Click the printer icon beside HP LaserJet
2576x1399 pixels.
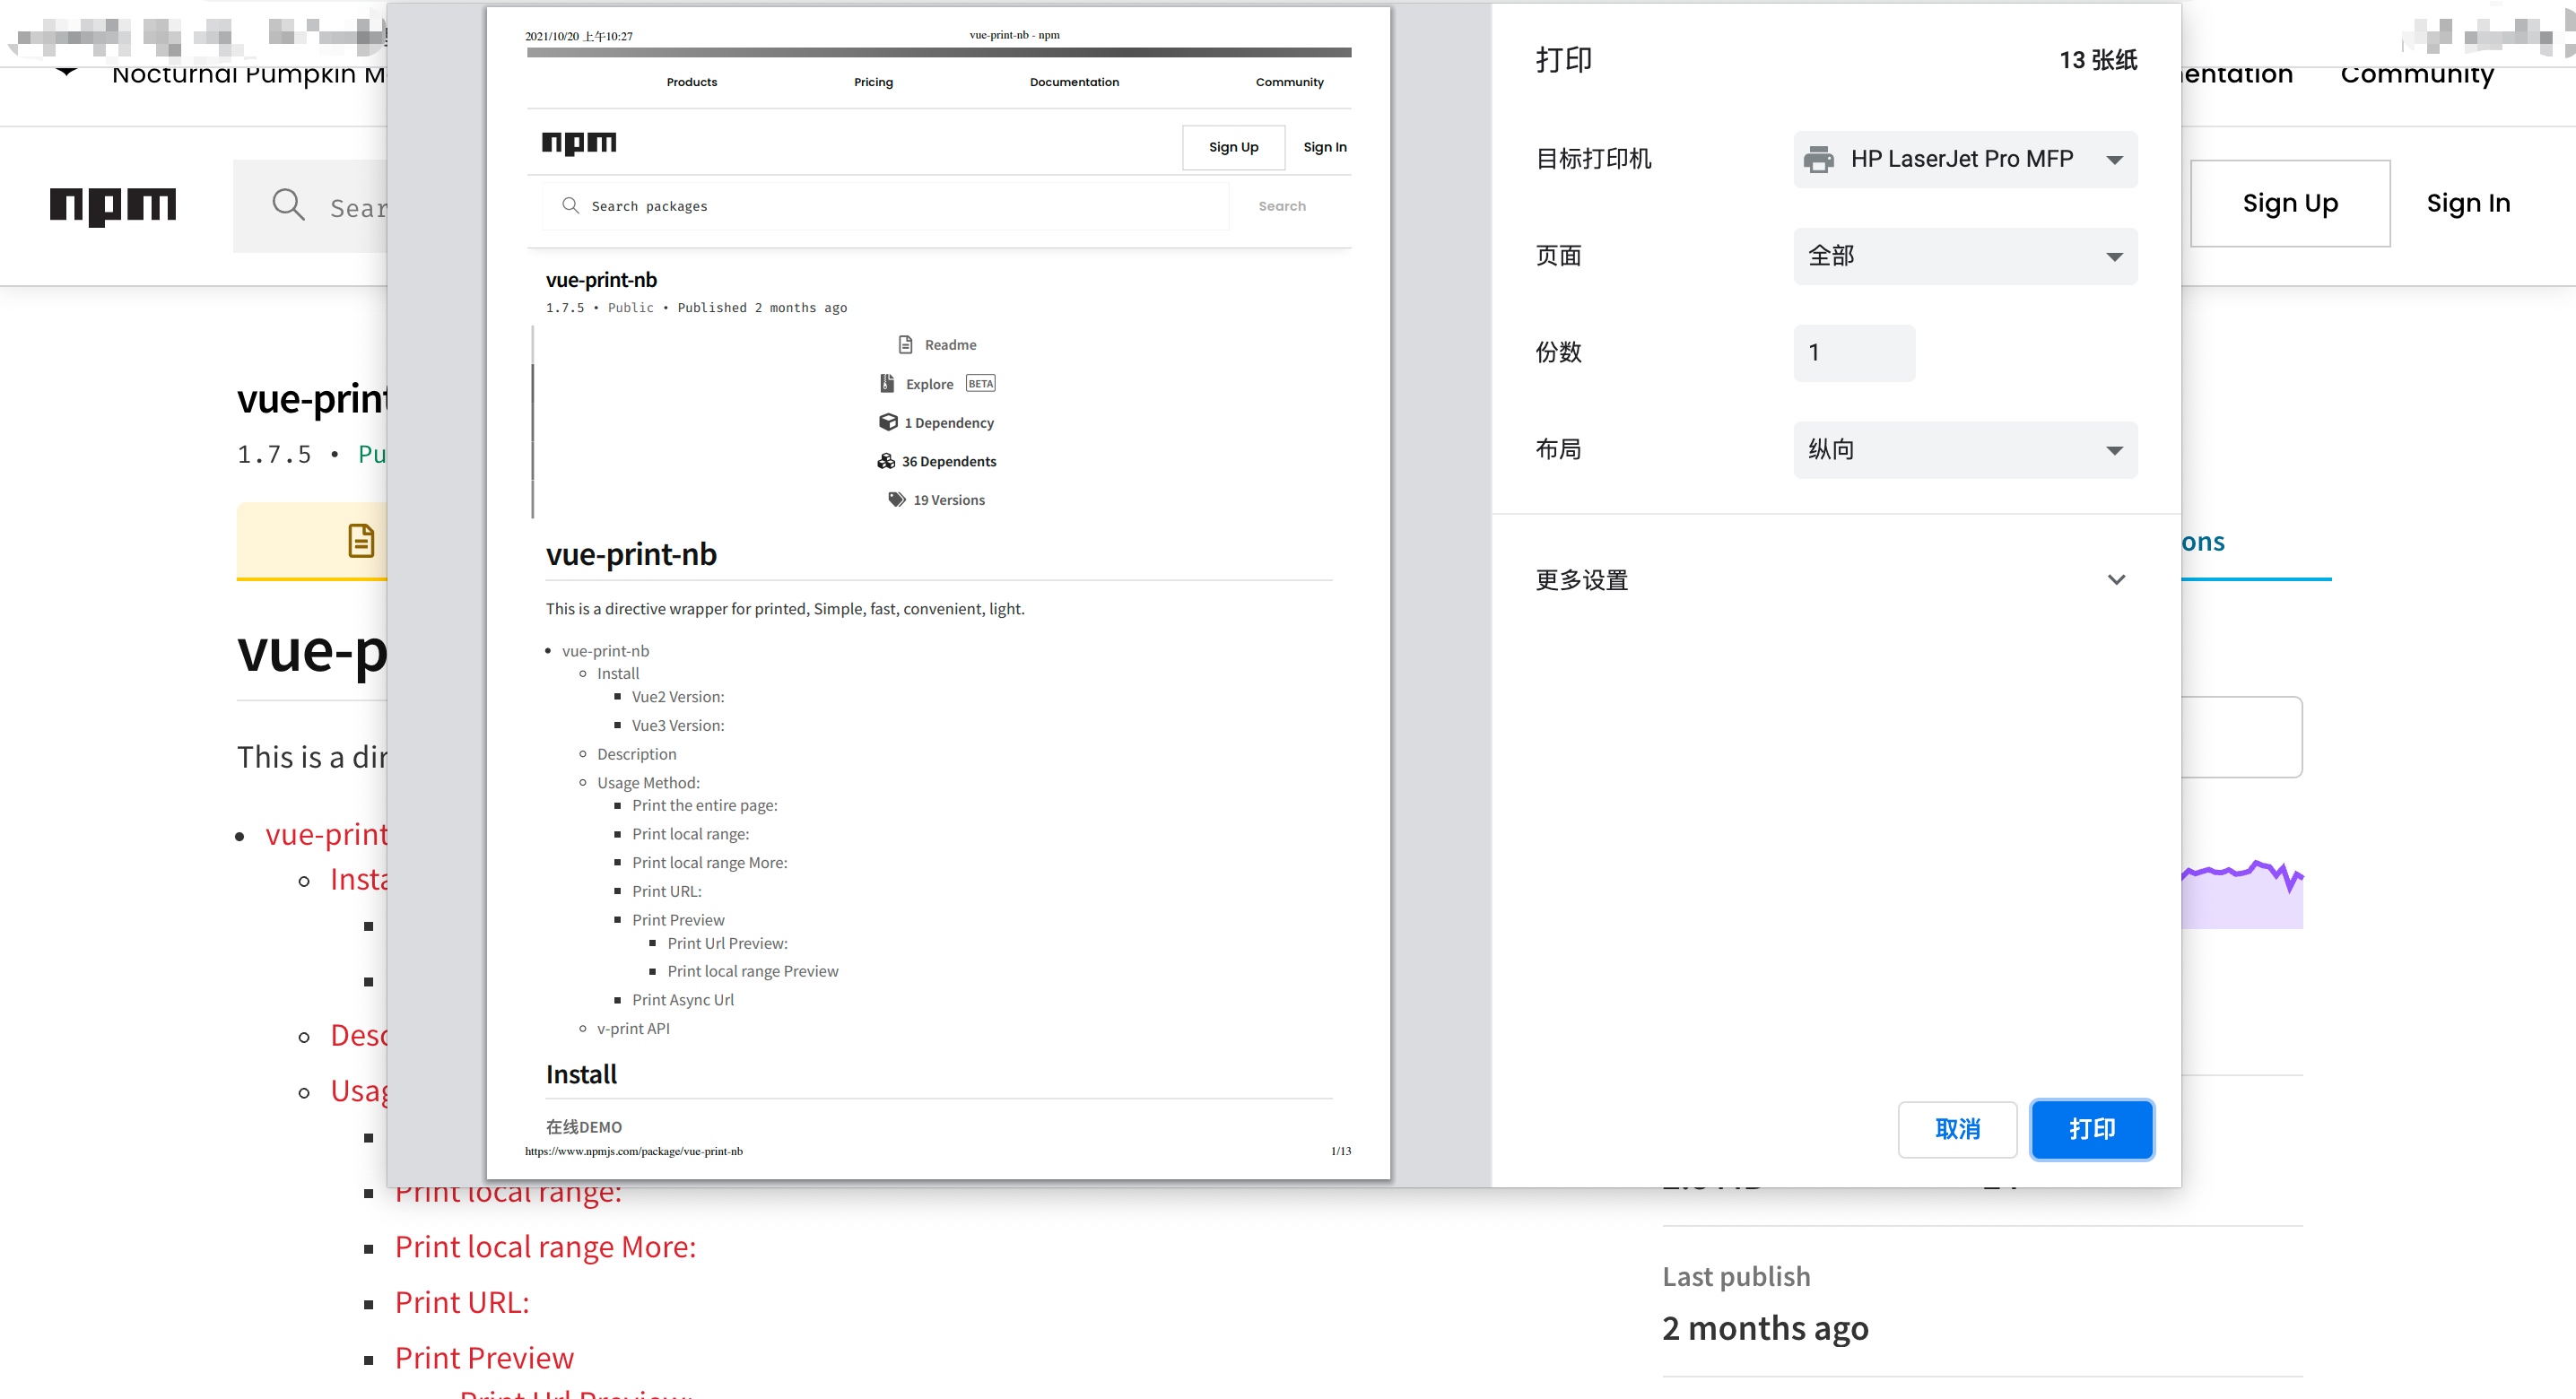[1818, 159]
